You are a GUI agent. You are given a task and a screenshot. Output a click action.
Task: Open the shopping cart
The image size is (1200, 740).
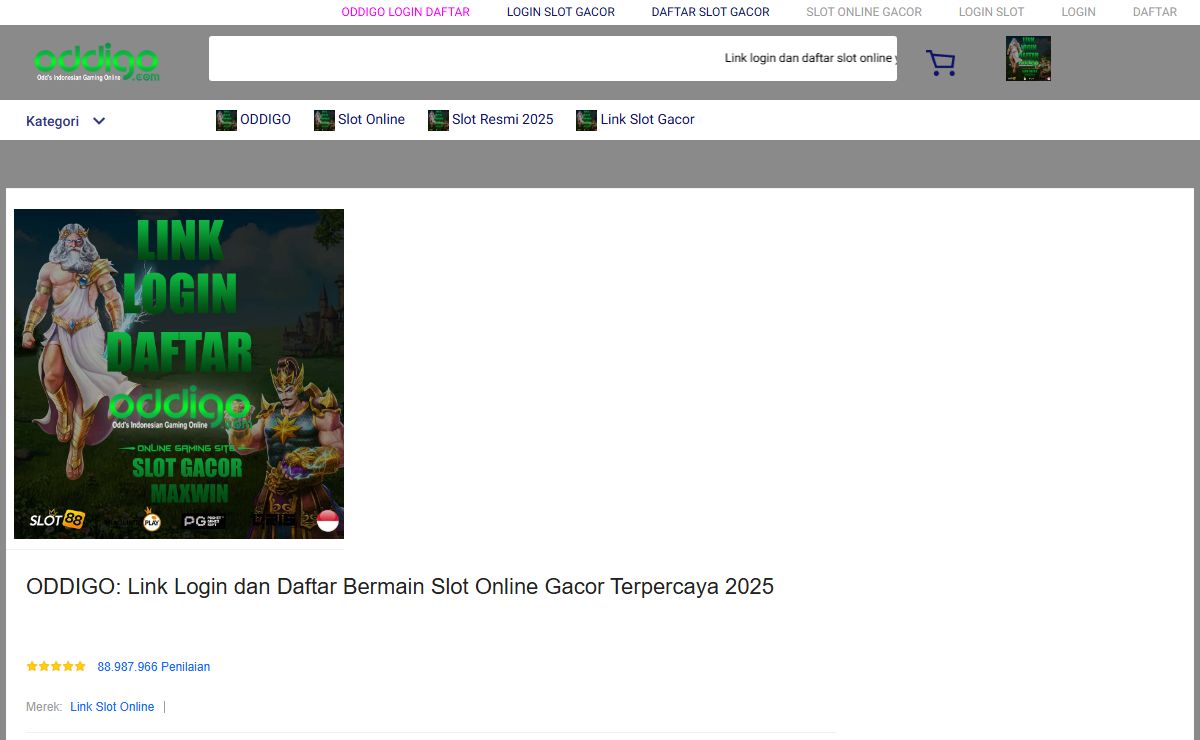(x=941, y=63)
